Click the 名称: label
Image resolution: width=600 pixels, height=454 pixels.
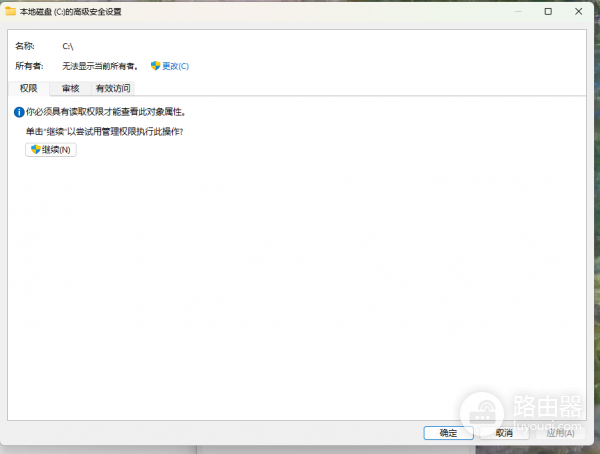click(x=25, y=46)
